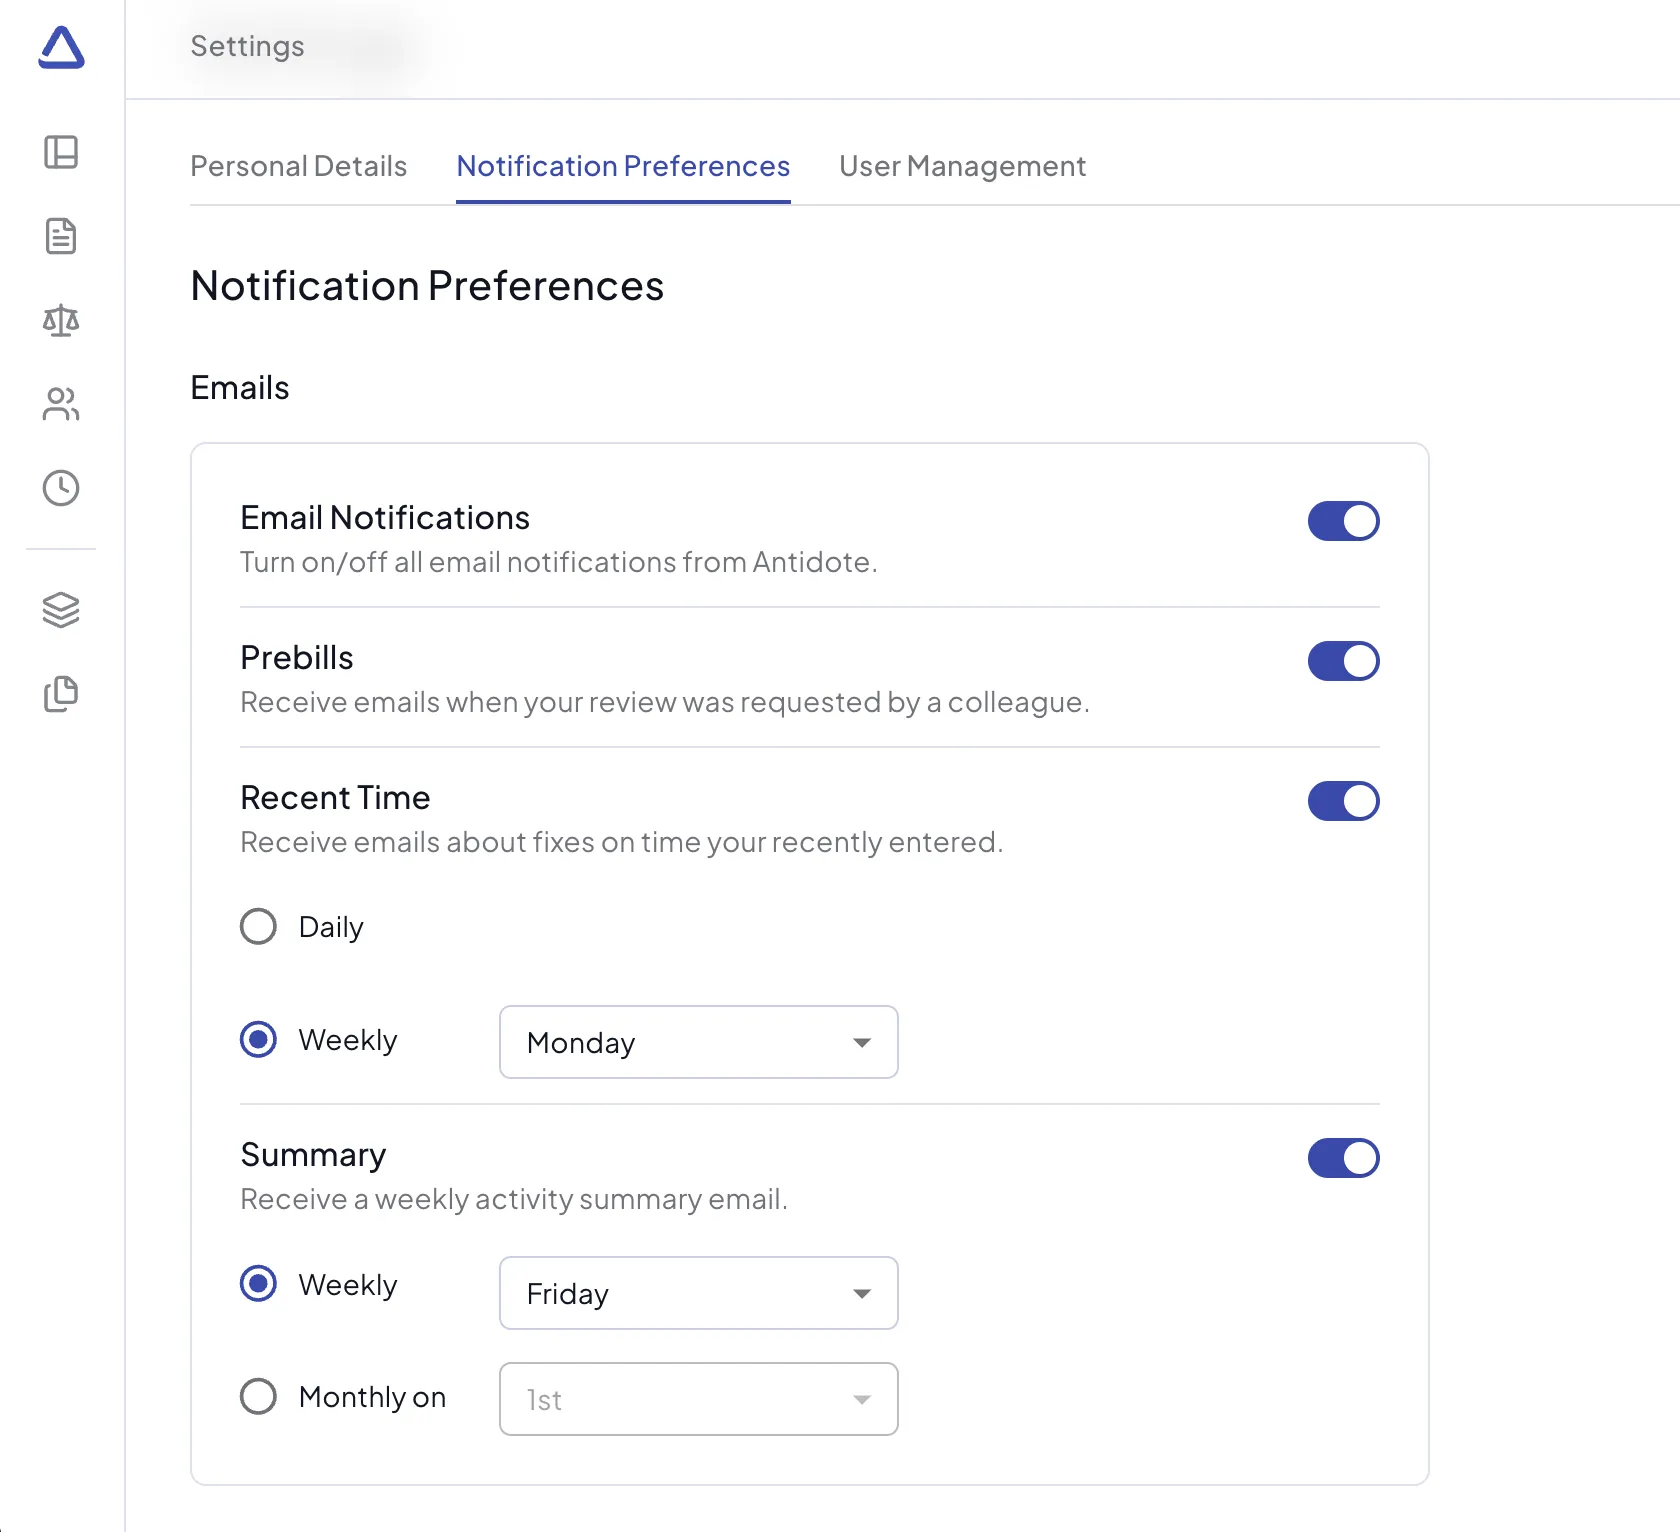Select the layers stack icon

coord(61,610)
